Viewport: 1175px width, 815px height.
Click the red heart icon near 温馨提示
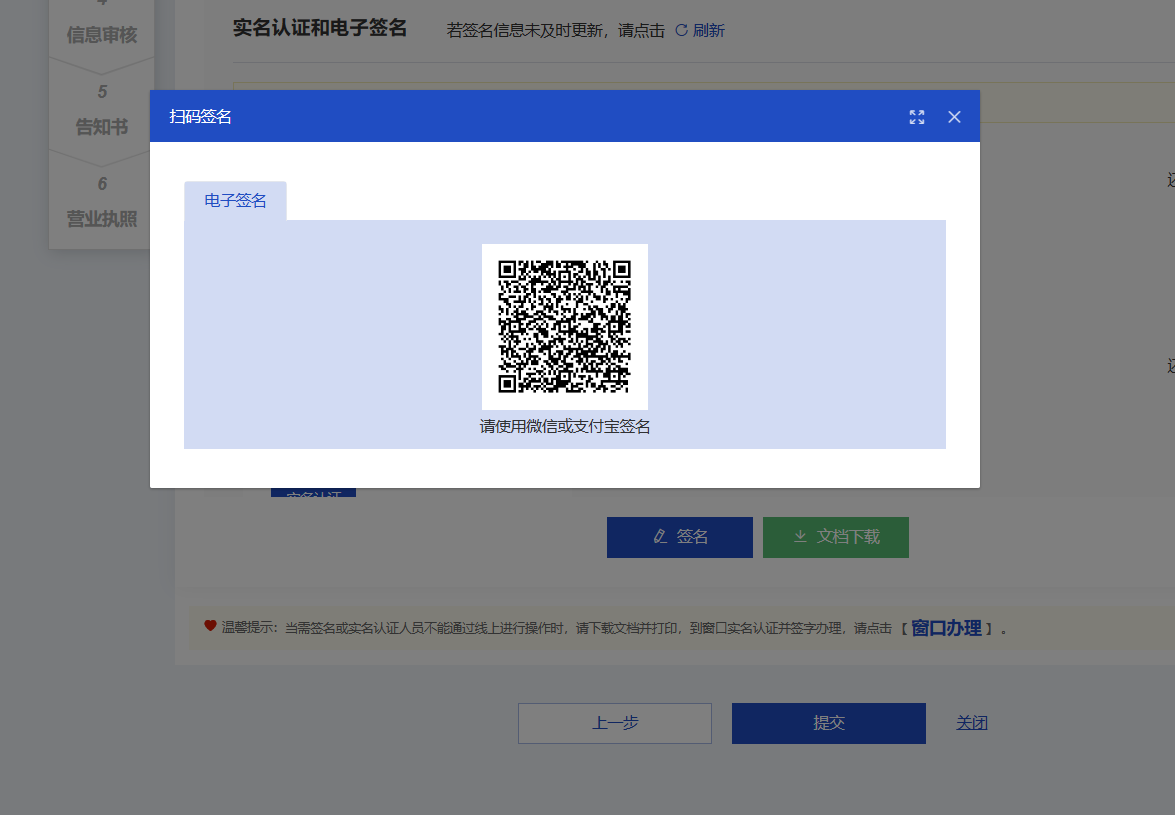210,625
